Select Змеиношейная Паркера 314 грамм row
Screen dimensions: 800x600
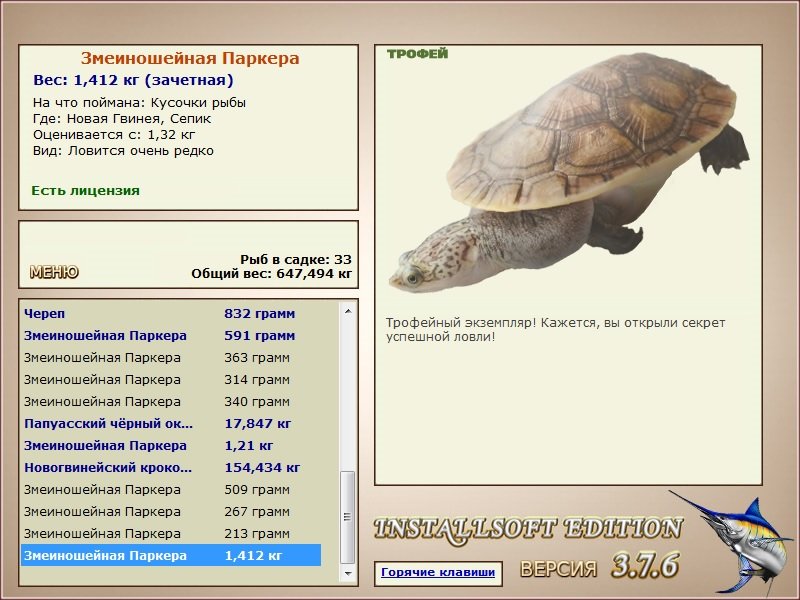point(171,380)
